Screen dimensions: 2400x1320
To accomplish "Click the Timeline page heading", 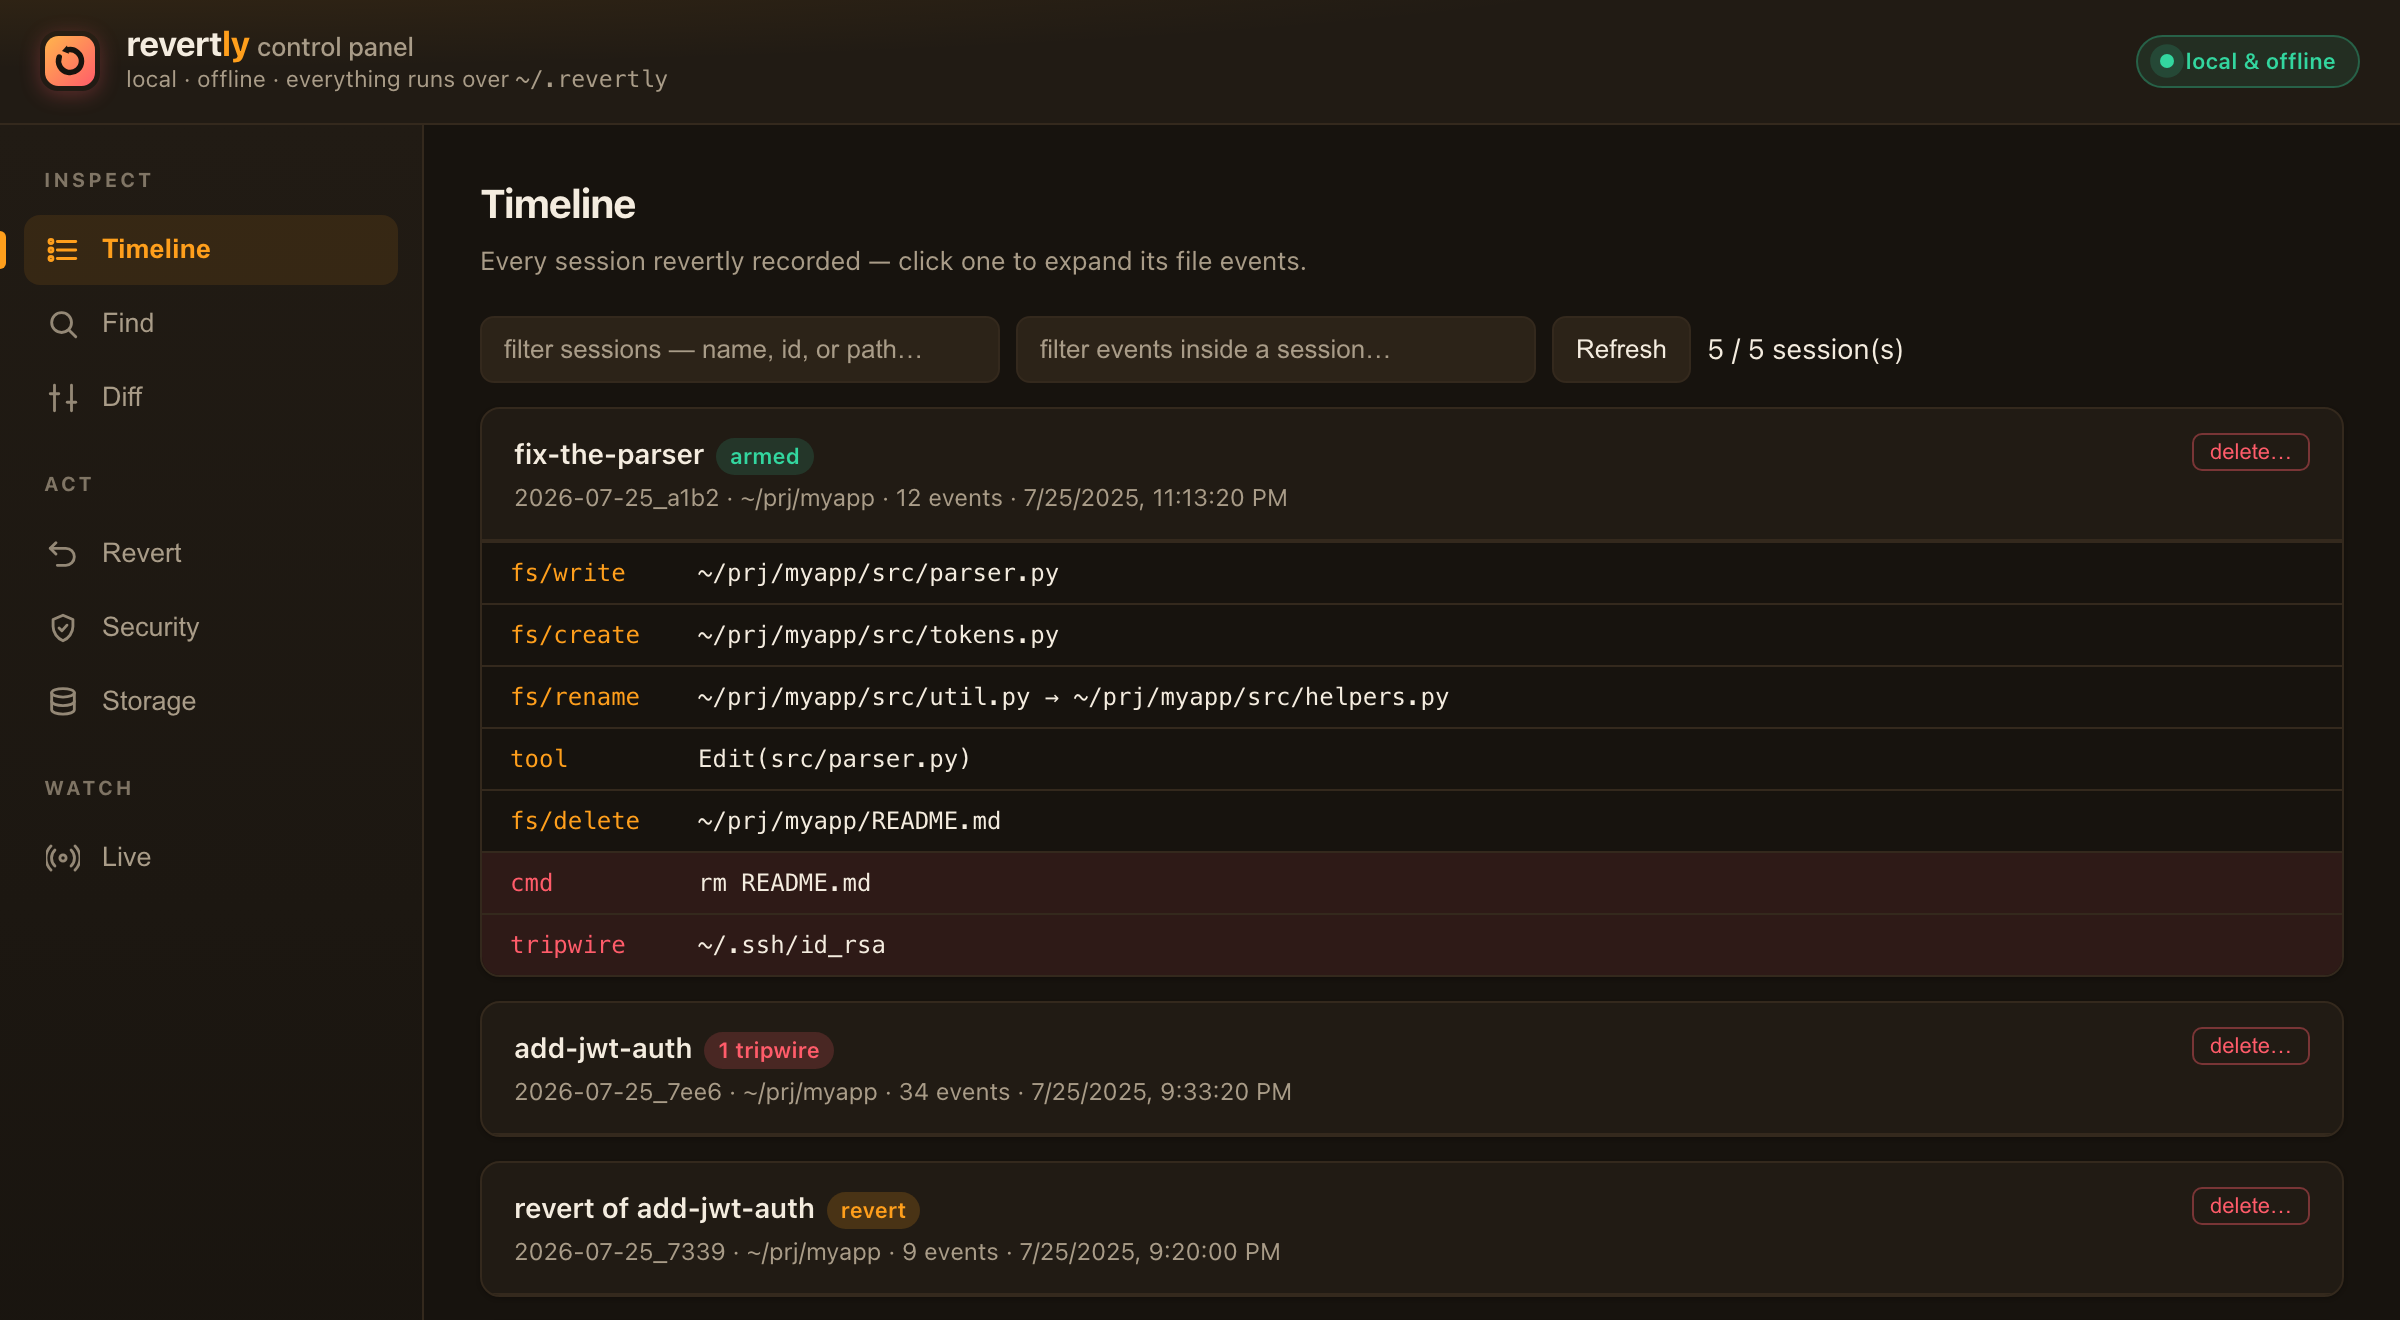I will coord(558,205).
